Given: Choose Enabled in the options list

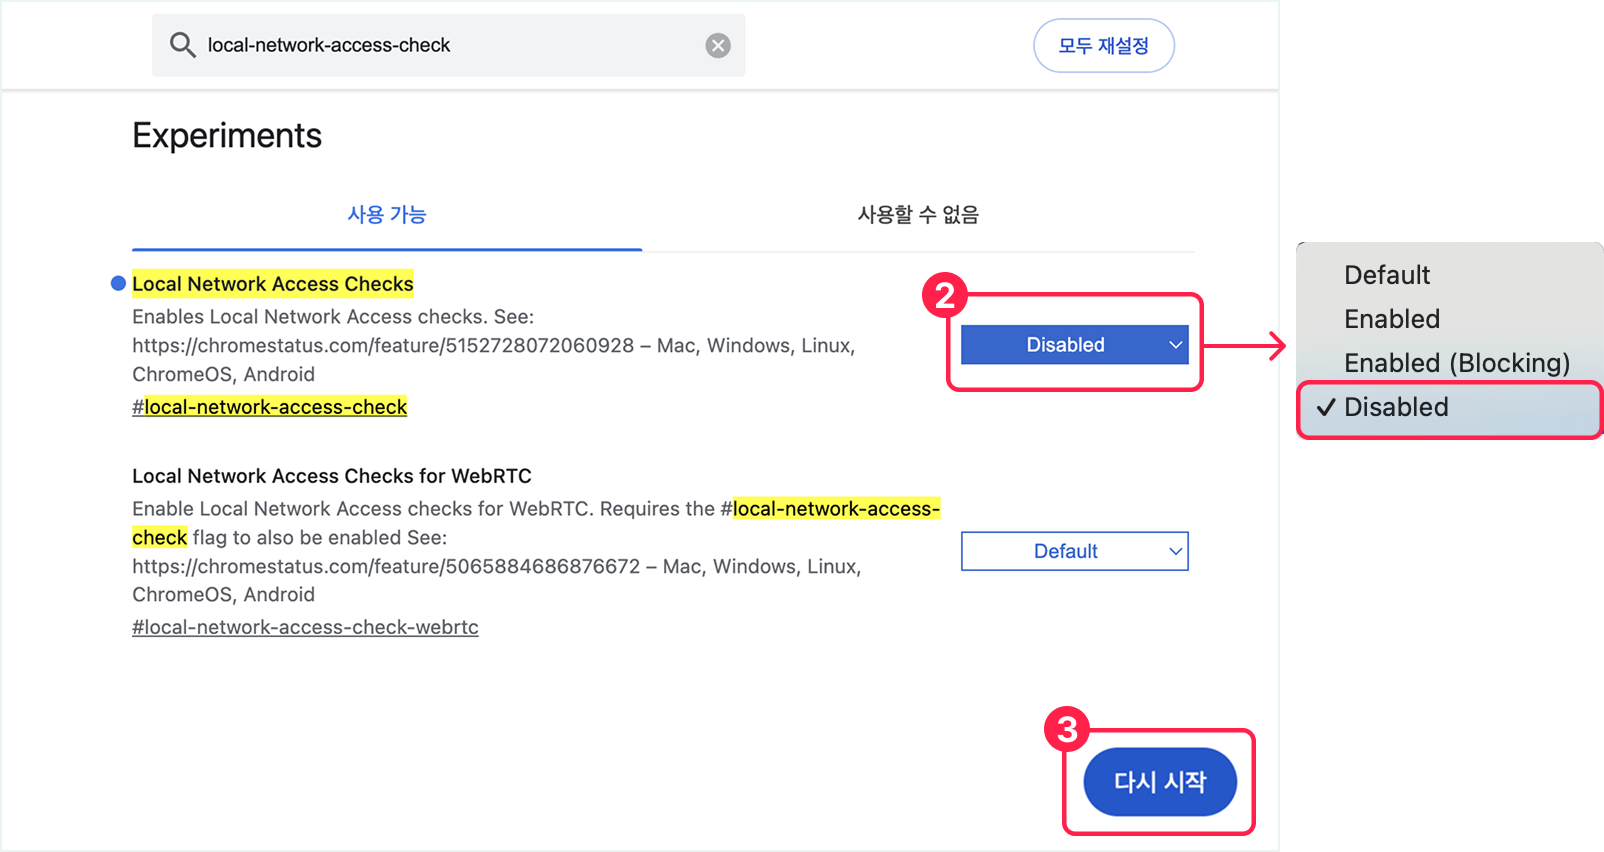Looking at the screenshot, I should pyautogui.click(x=1392, y=319).
